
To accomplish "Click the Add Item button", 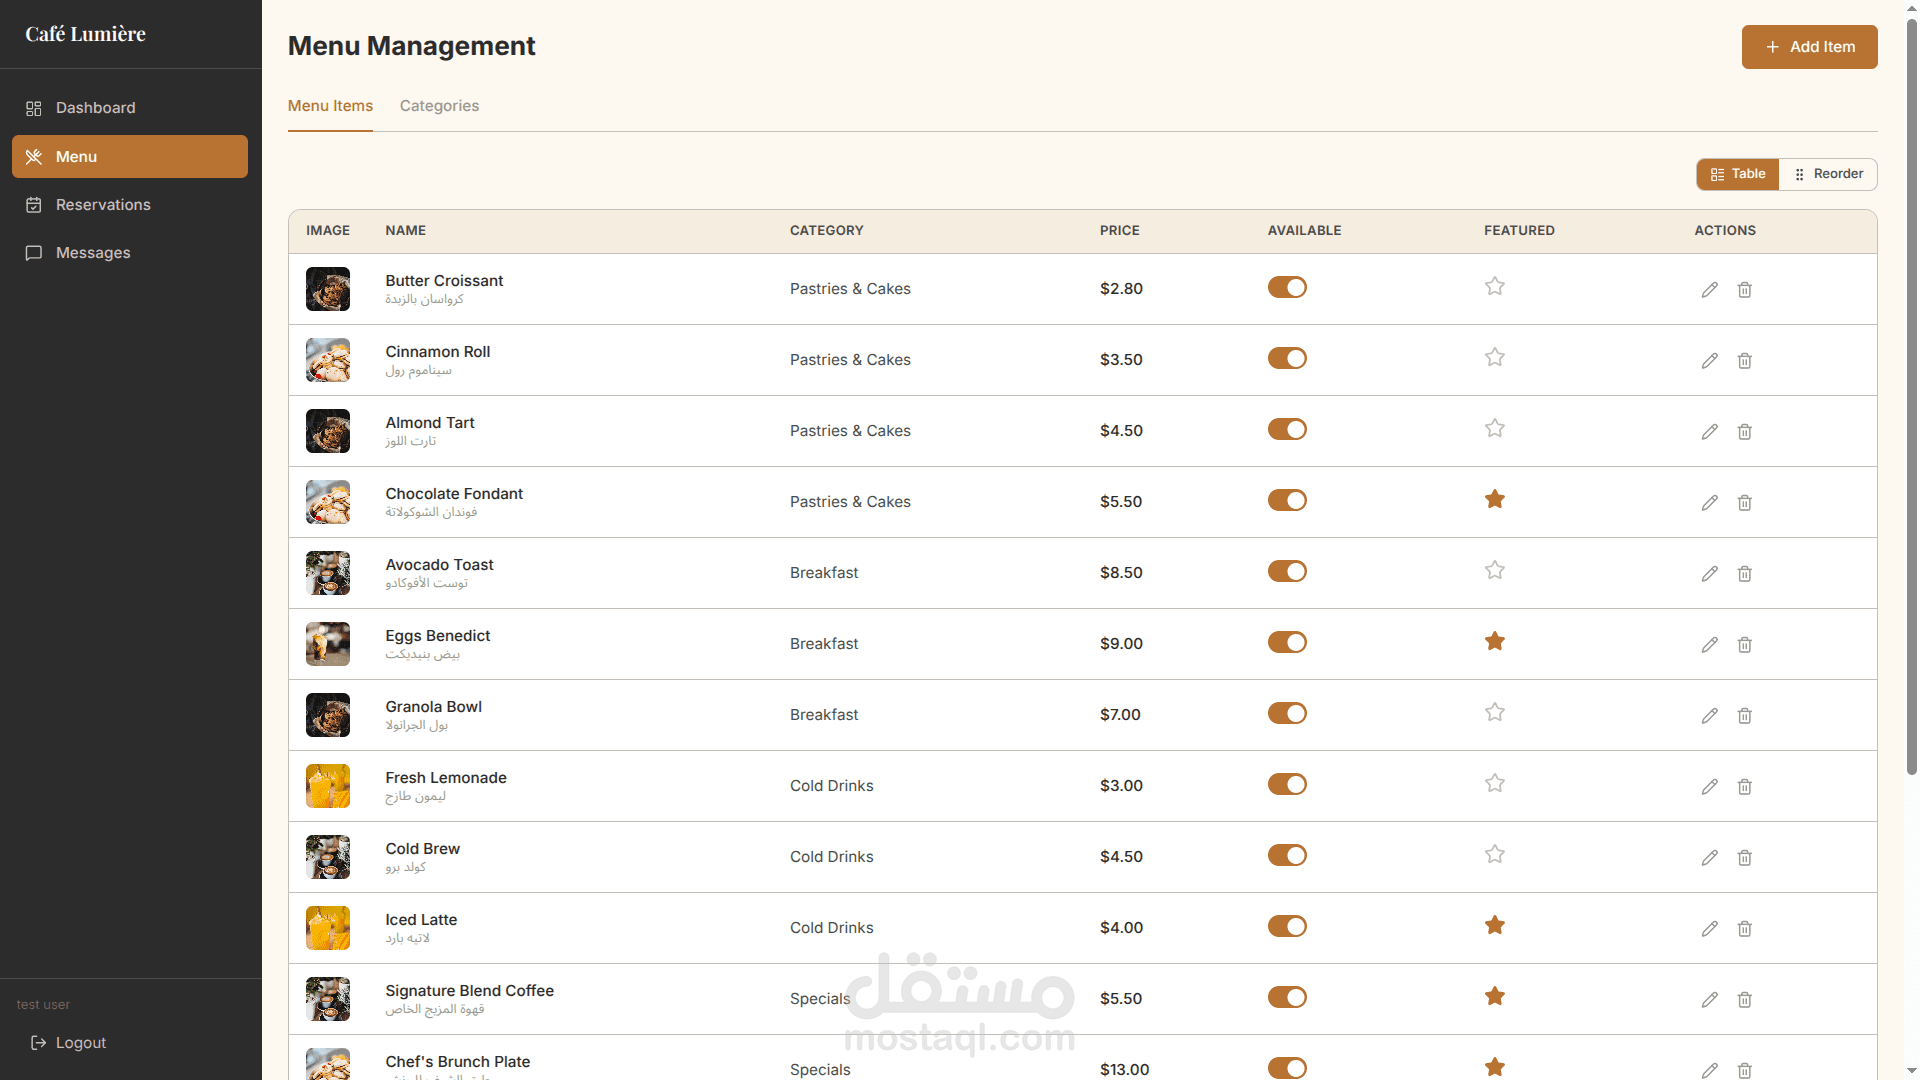I will 1809,47.
